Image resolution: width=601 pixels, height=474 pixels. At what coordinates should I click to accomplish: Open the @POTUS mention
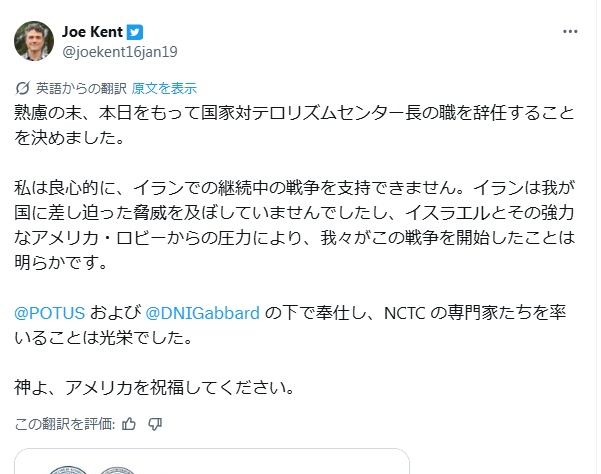pyautogui.click(x=50, y=312)
